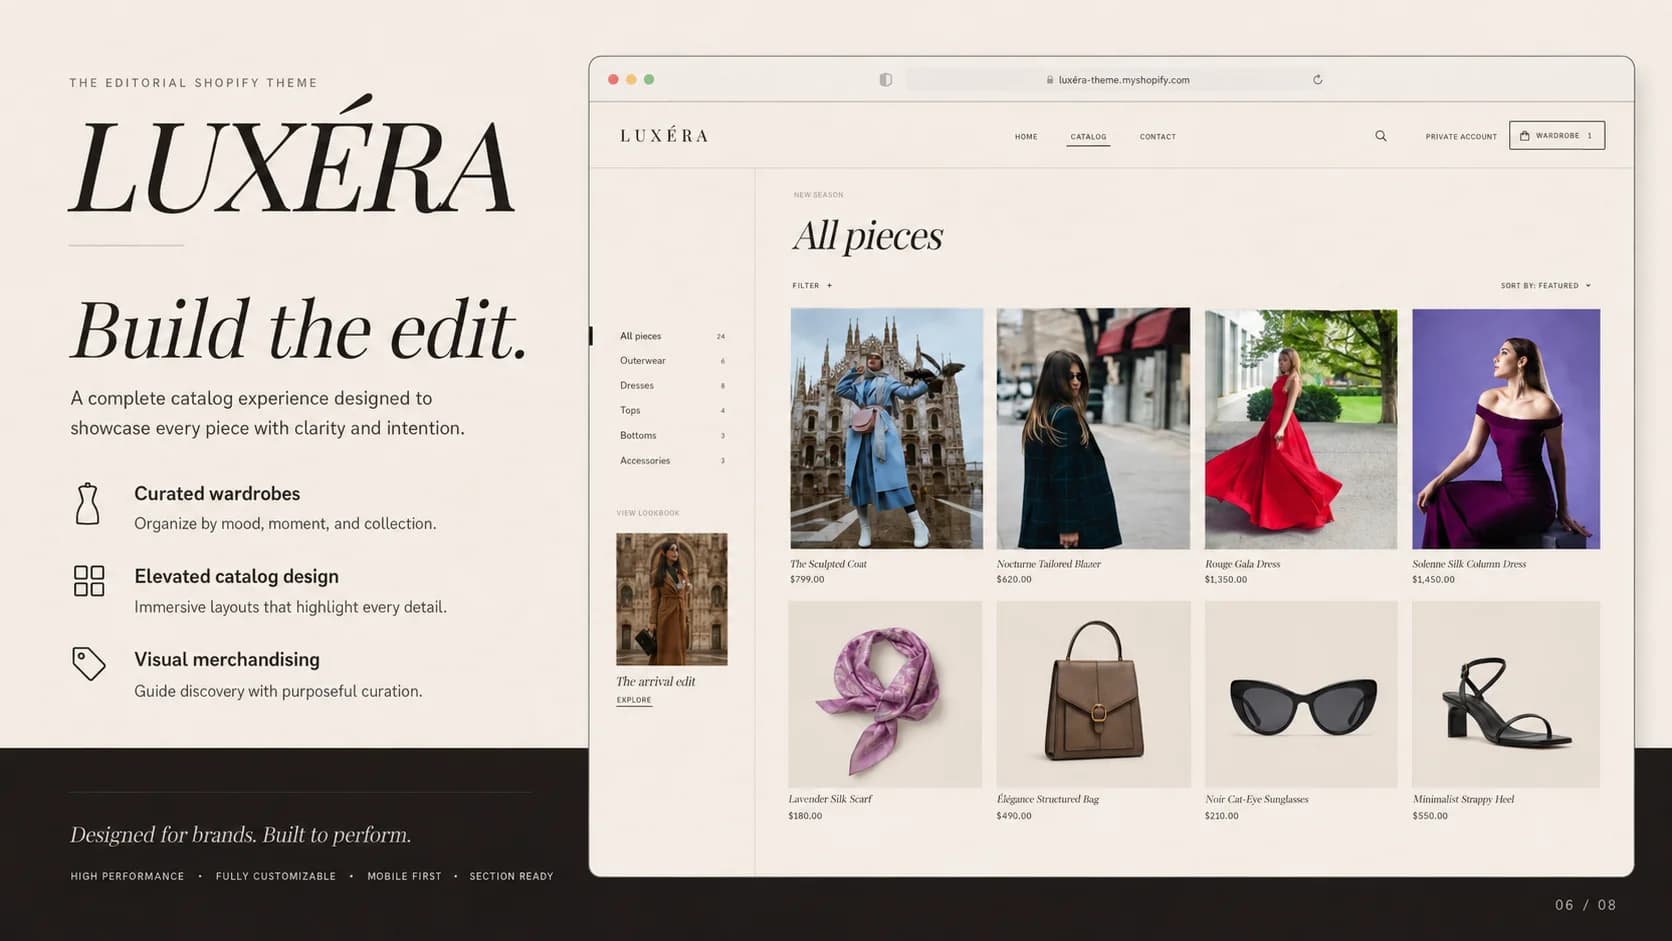This screenshot has height=941, width=1672.
Task: Open The Sculpted Coat product image
Action: (x=887, y=428)
